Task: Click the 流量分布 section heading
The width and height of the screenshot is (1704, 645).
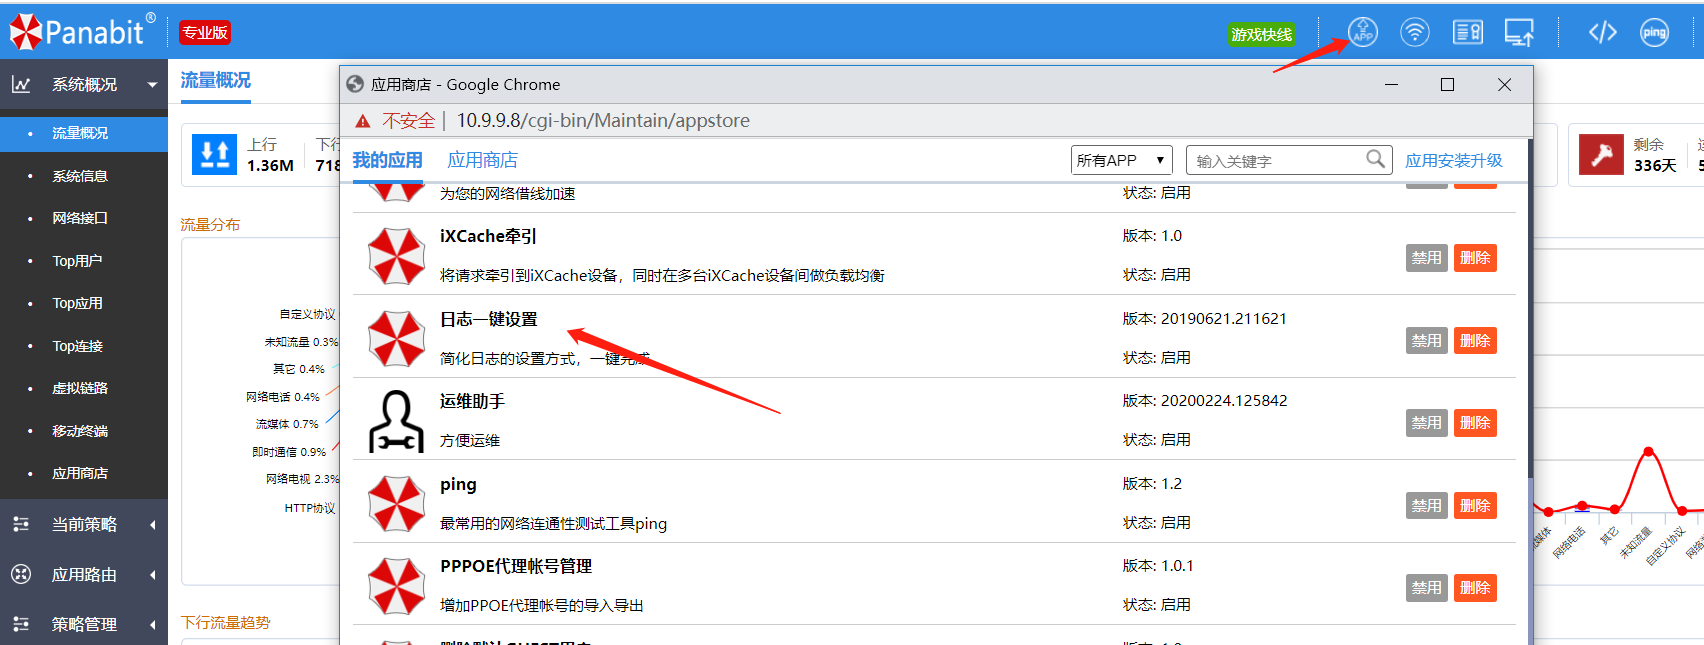Action: [210, 224]
